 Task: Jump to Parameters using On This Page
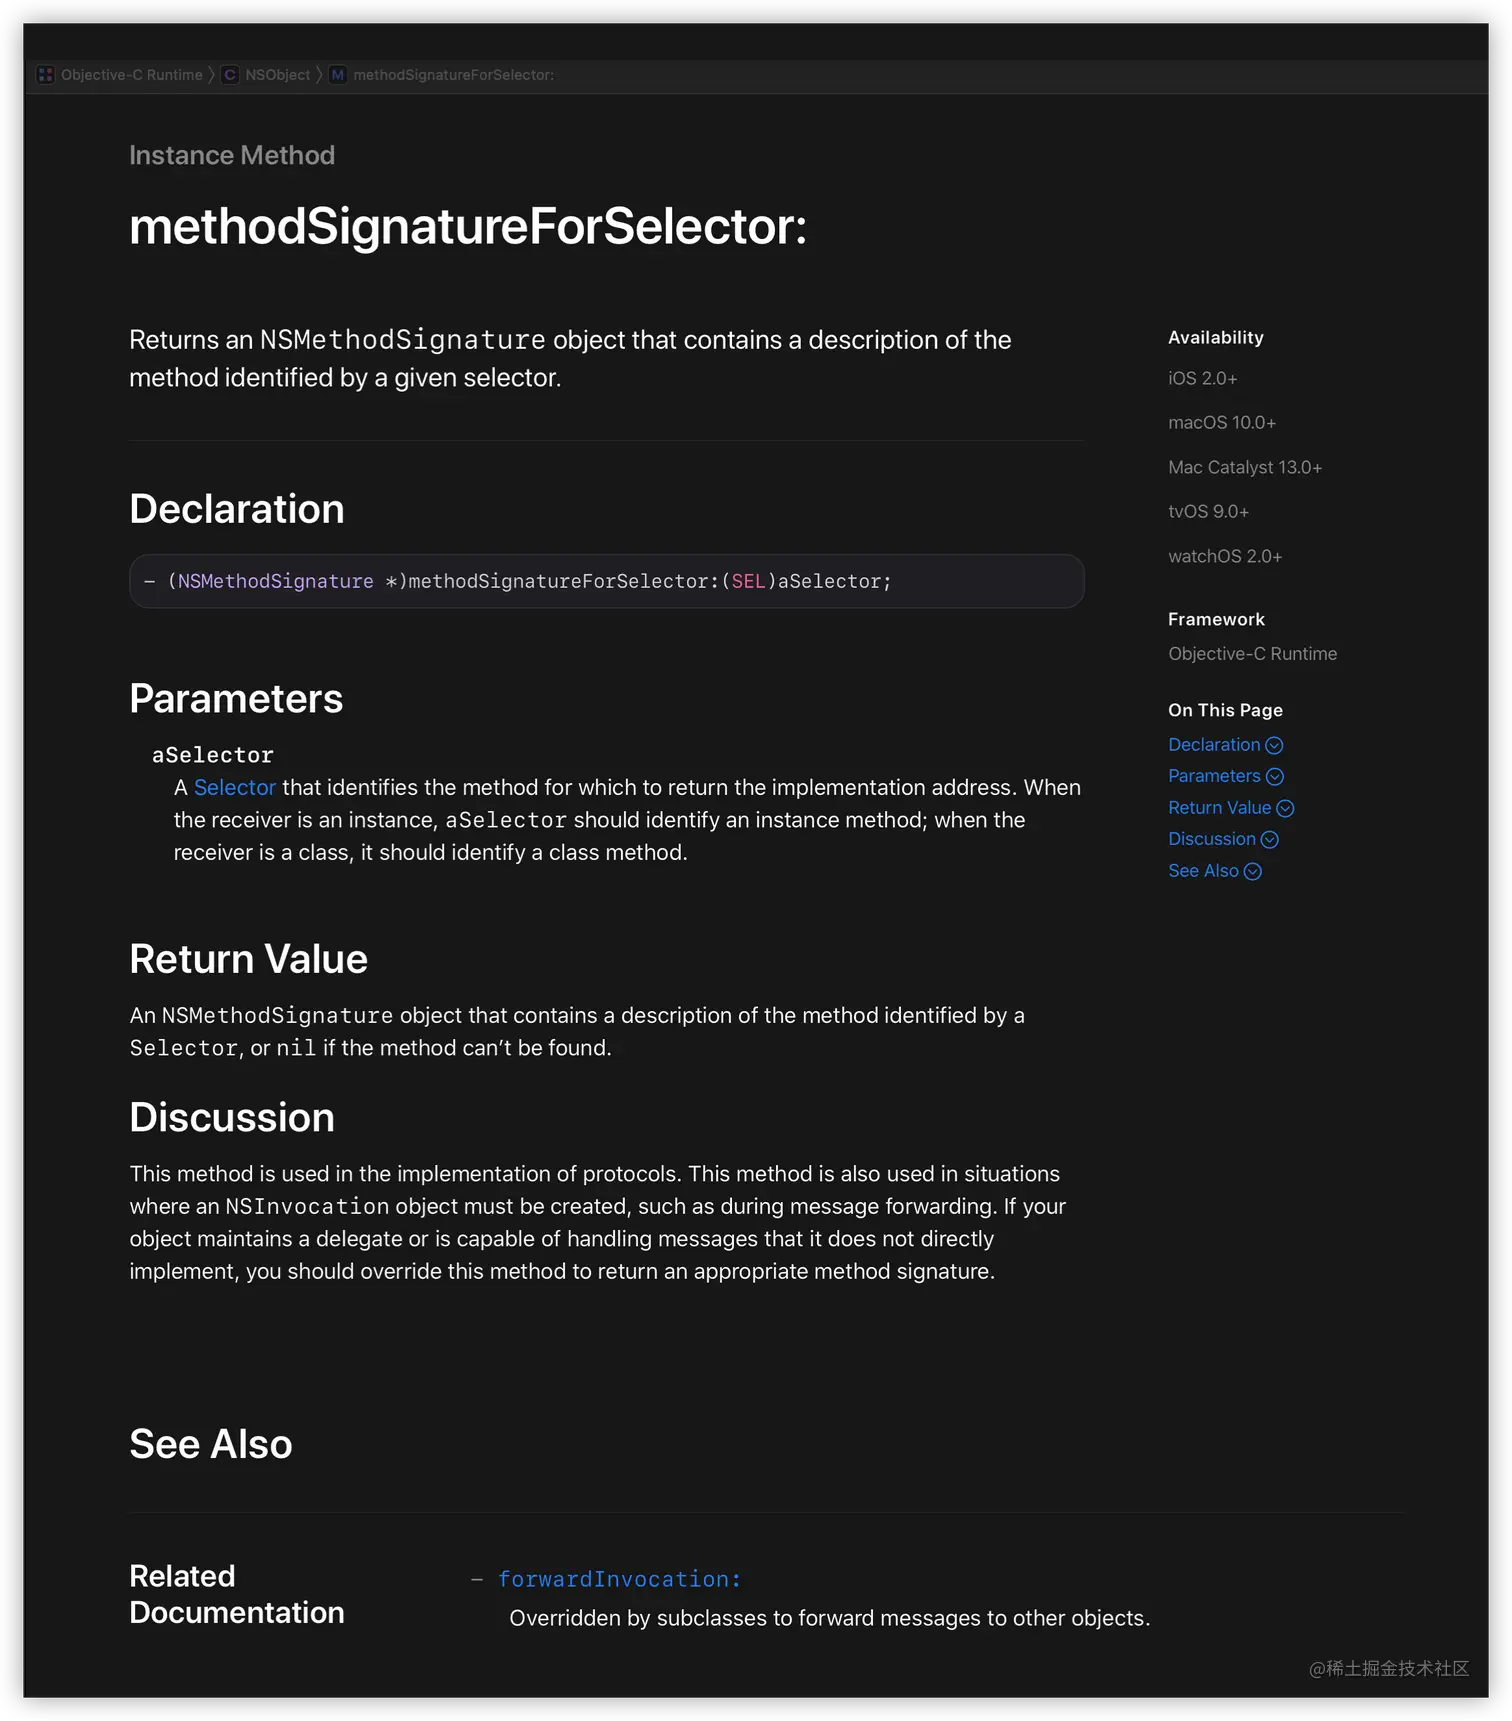[x=1213, y=775]
